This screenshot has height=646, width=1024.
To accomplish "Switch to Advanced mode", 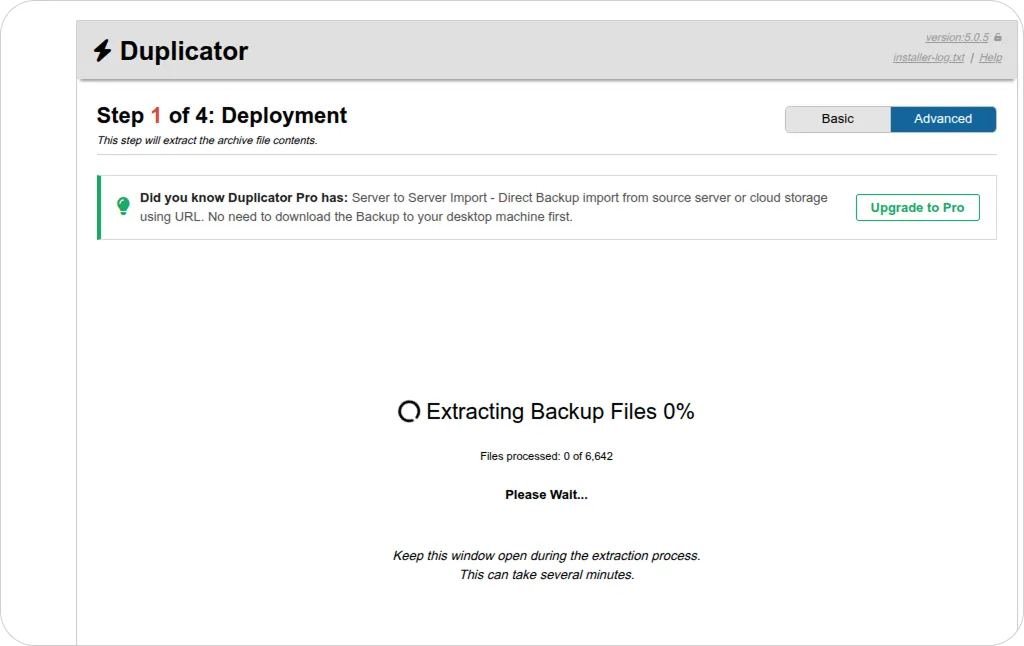I will (943, 119).
